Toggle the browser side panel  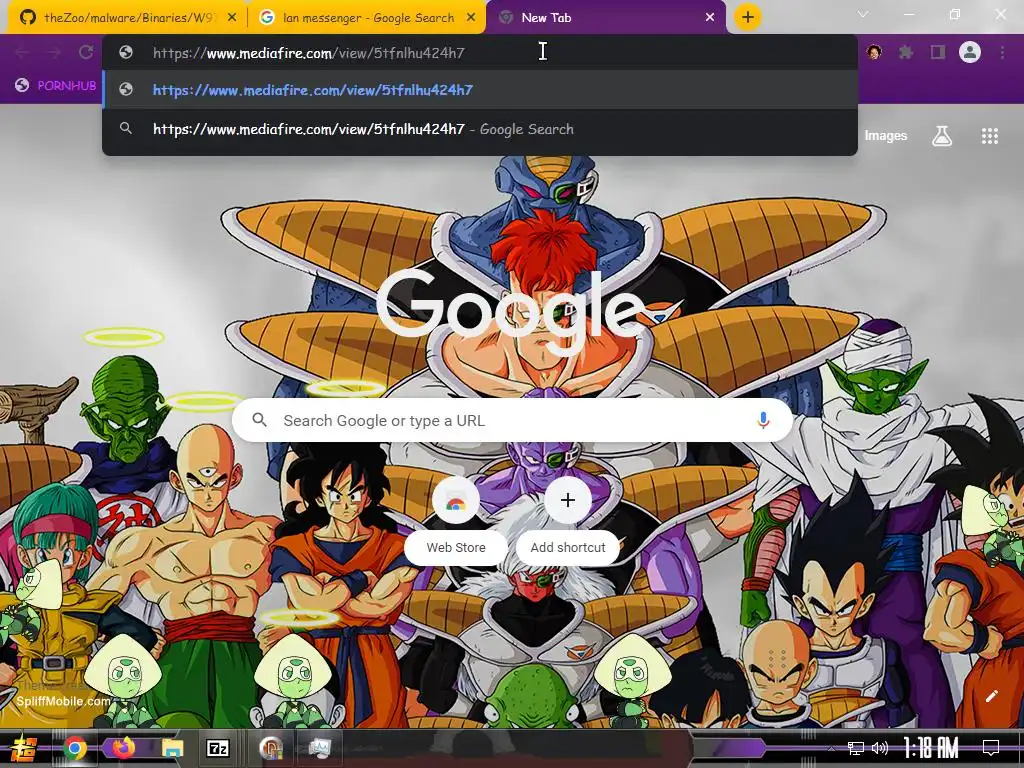coord(938,52)
